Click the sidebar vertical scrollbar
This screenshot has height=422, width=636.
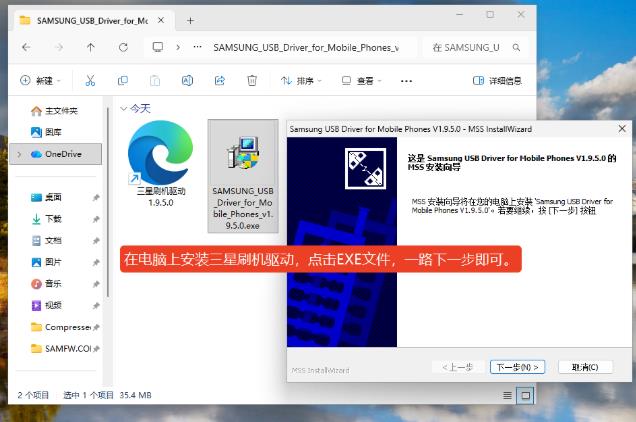coord(108,202)
